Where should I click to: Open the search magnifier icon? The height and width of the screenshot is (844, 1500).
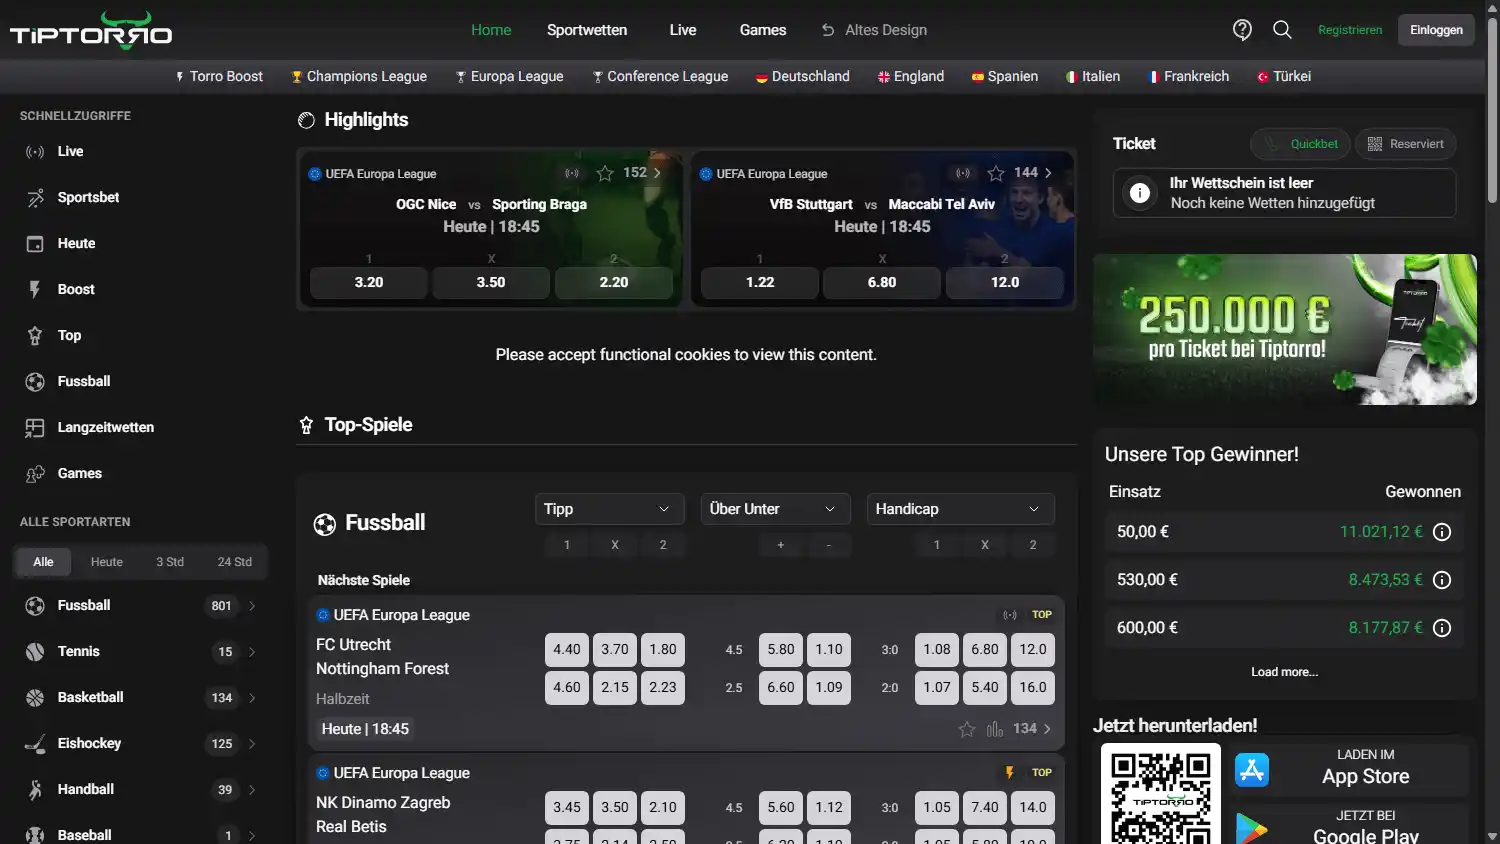point(1282,30)
